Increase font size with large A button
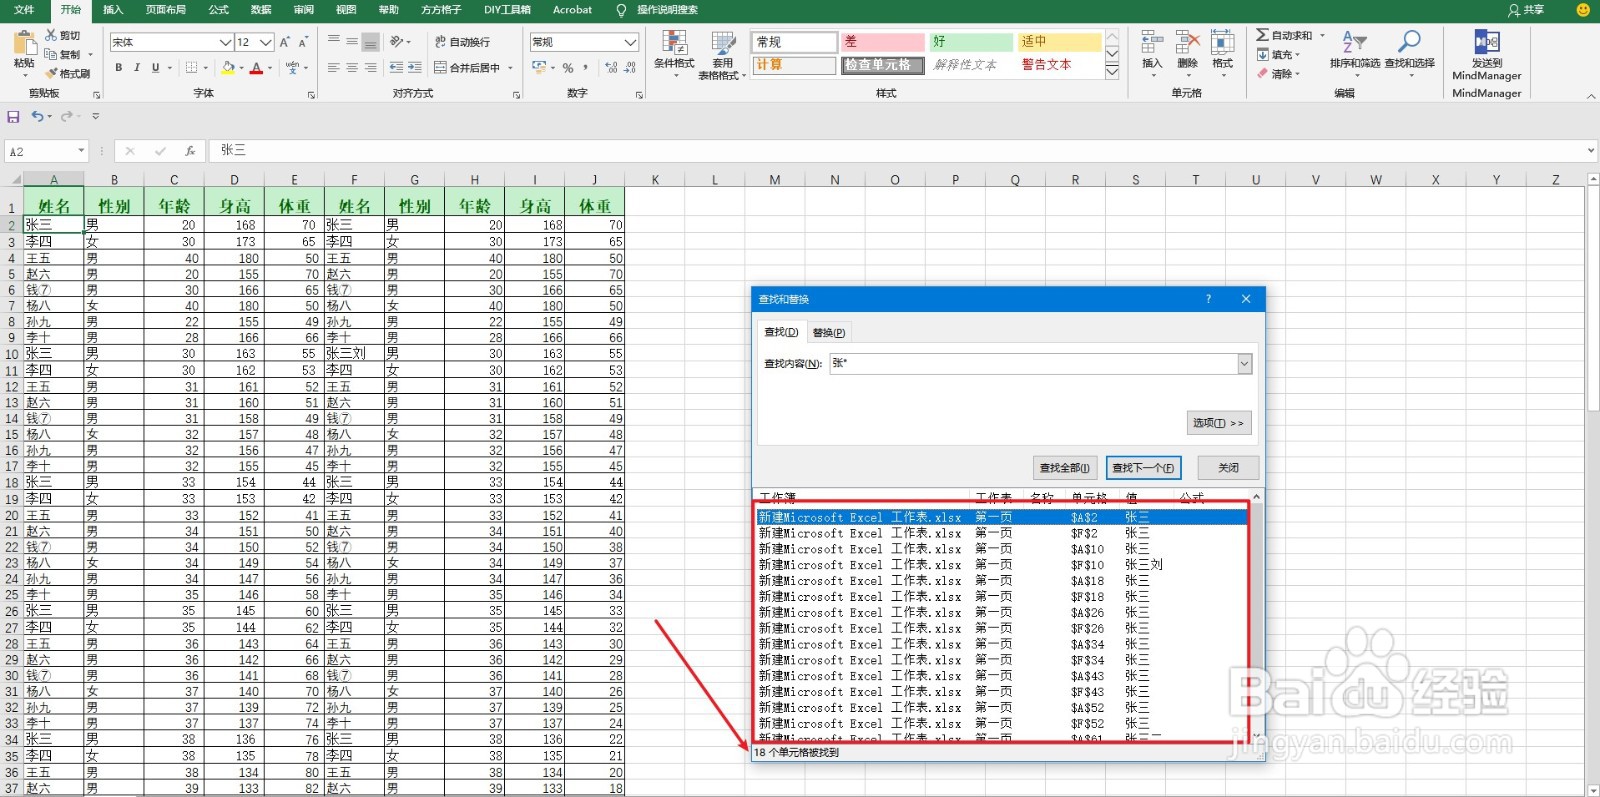 285,42
